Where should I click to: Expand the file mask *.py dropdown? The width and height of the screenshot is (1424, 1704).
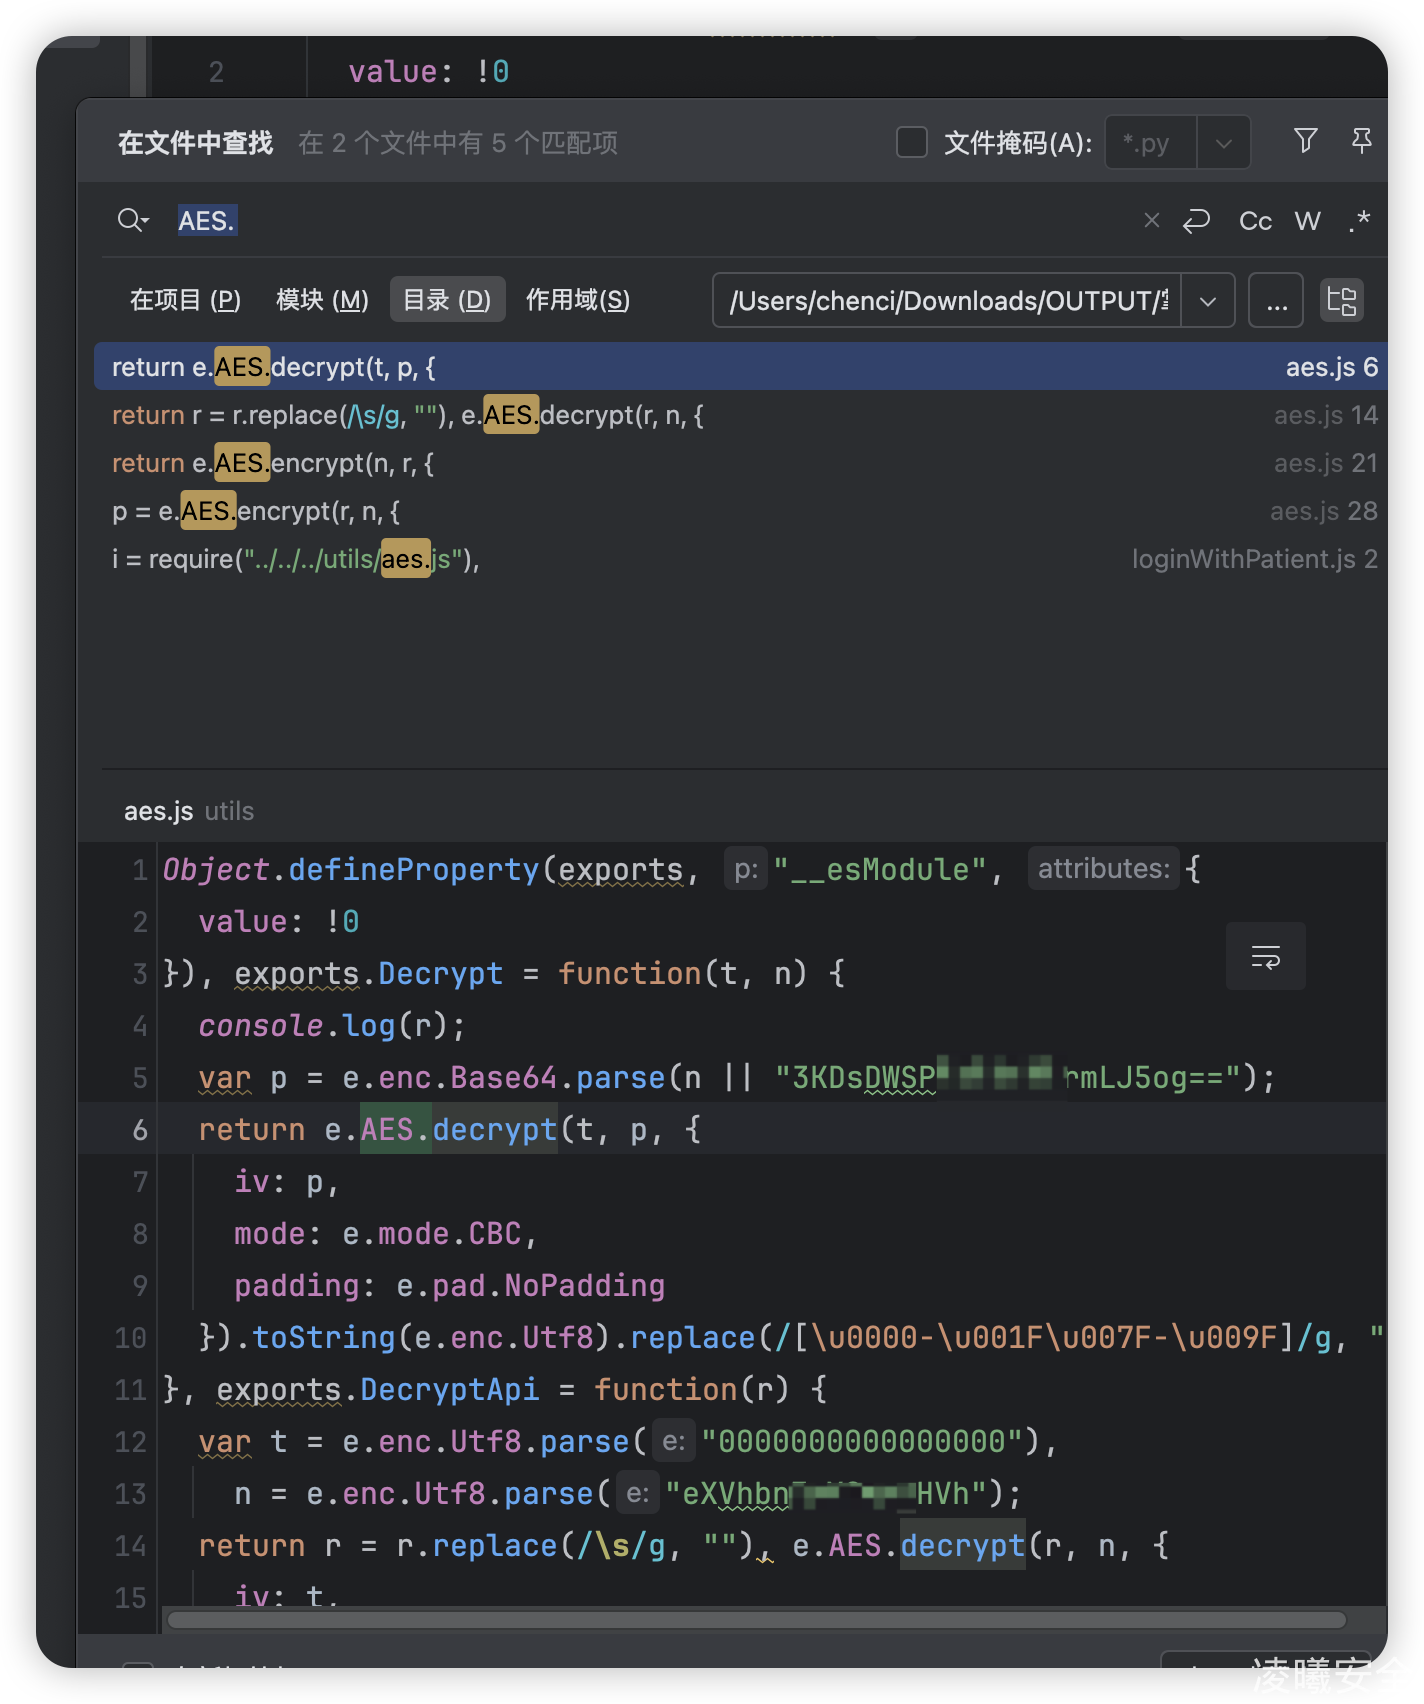click(x=1223, y=143)
